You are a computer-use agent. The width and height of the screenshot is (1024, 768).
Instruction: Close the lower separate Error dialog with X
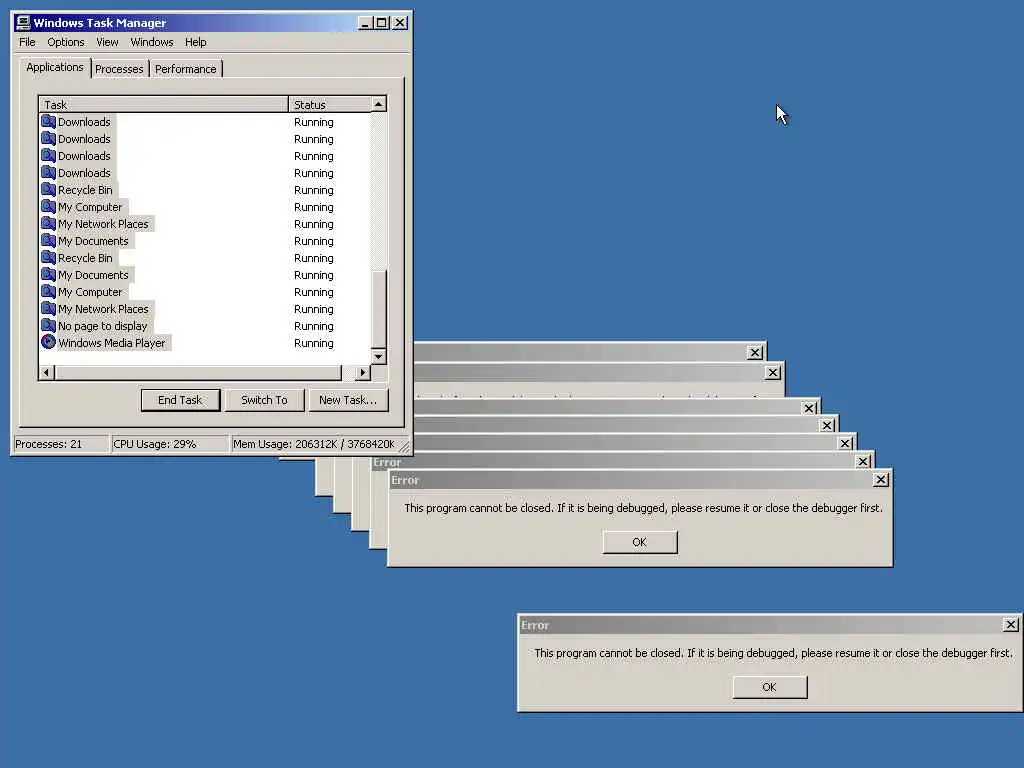pyautogui.click(x=1010, y=625)
